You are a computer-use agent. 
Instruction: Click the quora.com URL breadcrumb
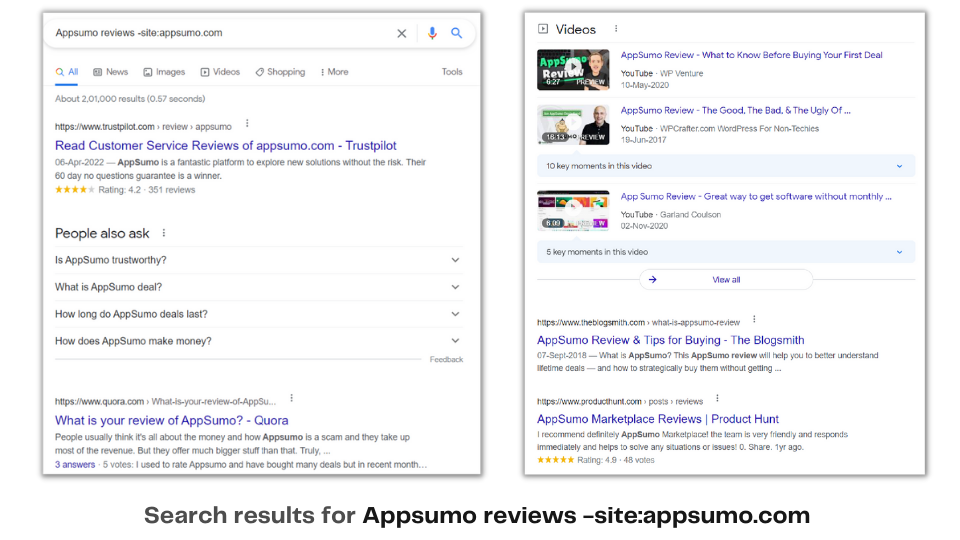tap(165, 402)
